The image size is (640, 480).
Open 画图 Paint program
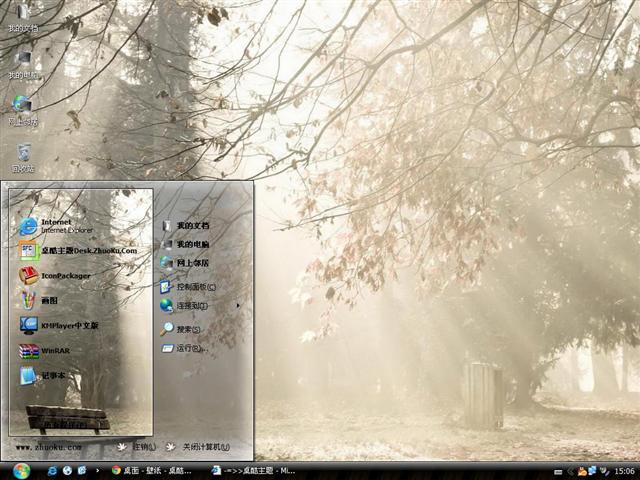click(x=38, y=301)
